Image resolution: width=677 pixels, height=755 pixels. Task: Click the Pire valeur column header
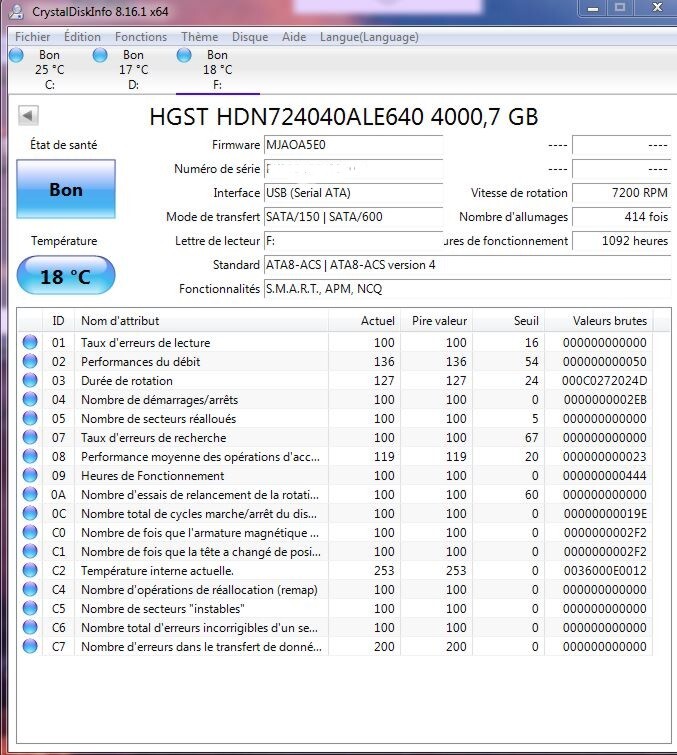point(436,321)
